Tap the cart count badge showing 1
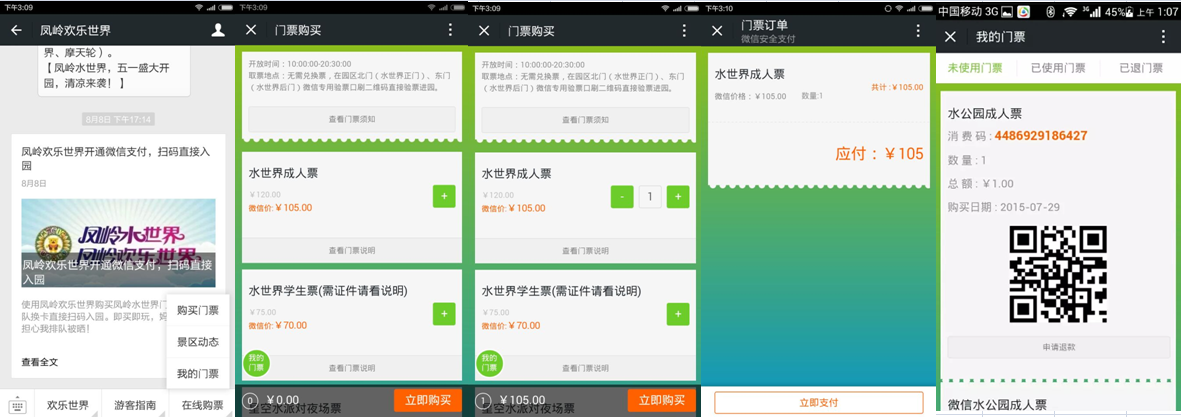 click(x=484, y=400)
